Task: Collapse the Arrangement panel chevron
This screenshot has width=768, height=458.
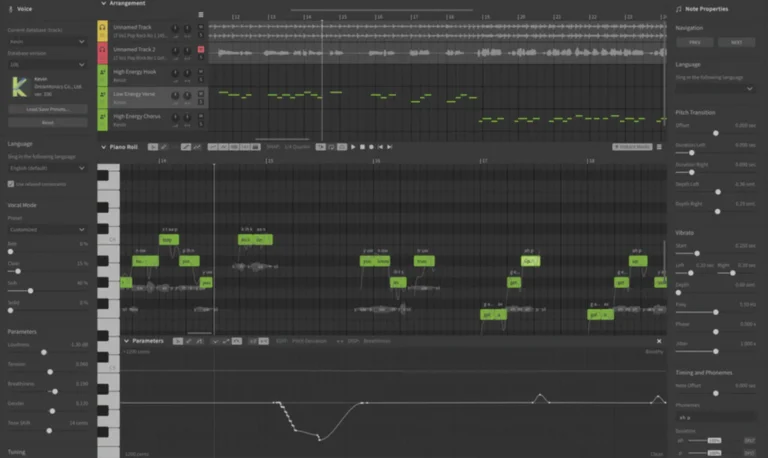Action: [x=103, y=4]
